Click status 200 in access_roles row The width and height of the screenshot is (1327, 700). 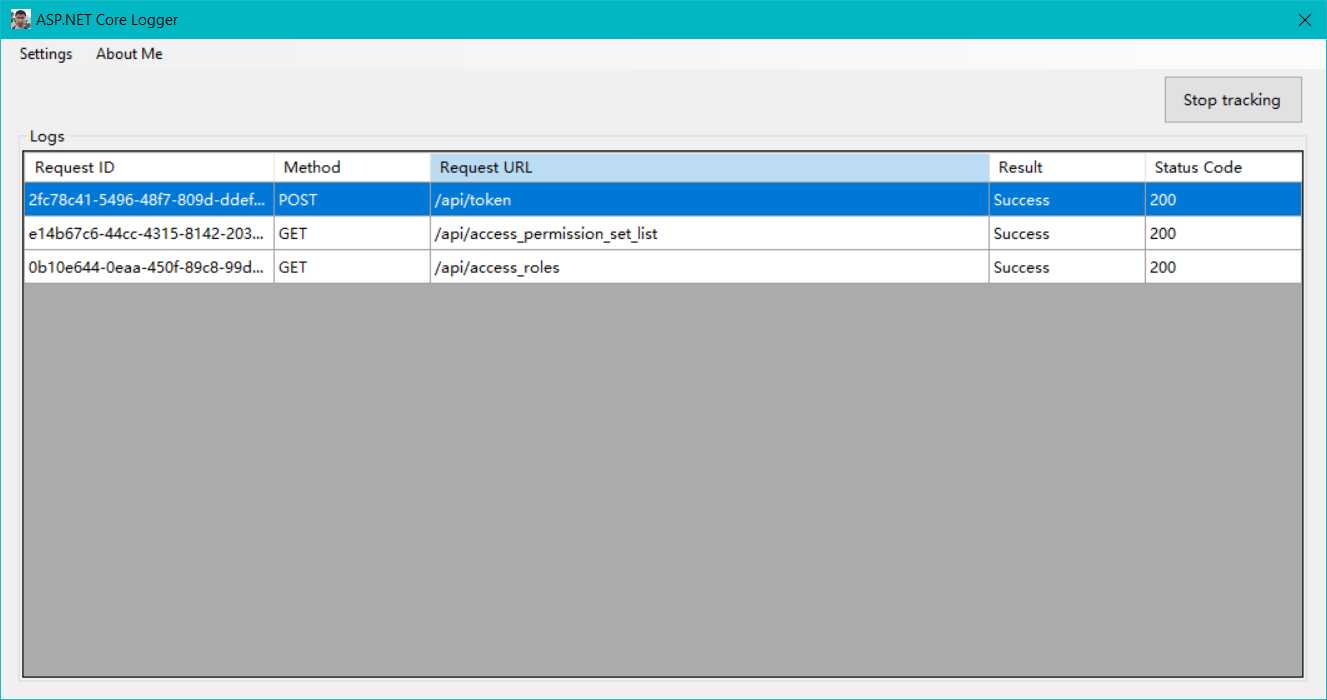[x=1223, y=267]
